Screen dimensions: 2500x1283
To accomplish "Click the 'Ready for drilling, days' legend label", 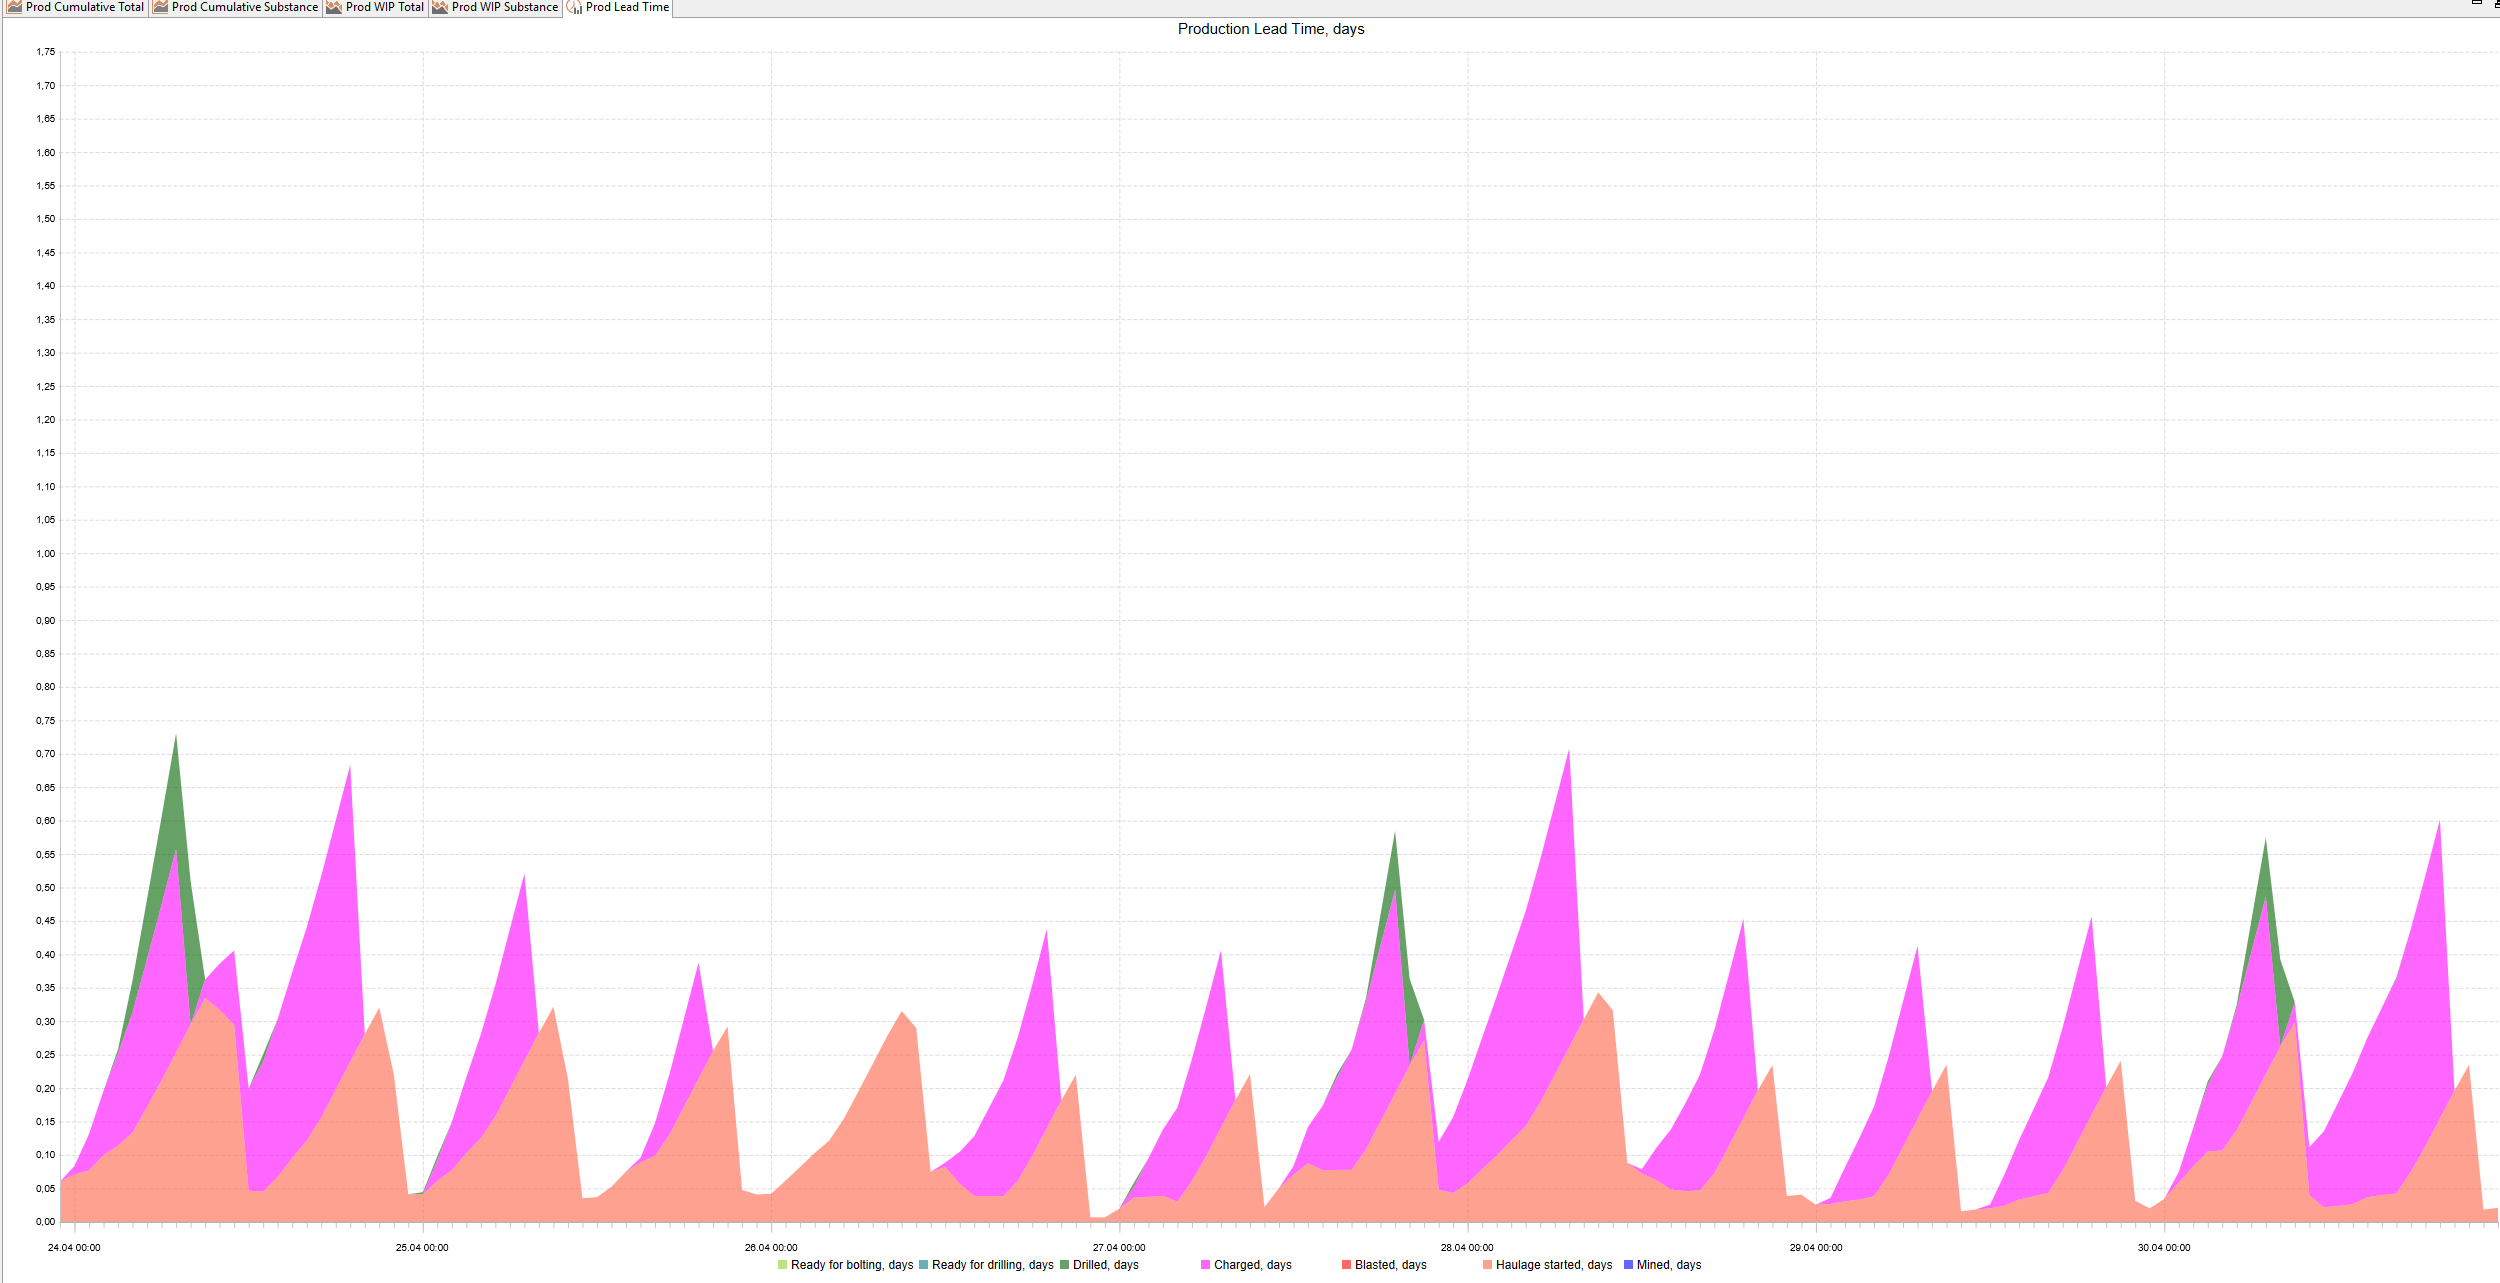I will click(x=993, y=1265).
